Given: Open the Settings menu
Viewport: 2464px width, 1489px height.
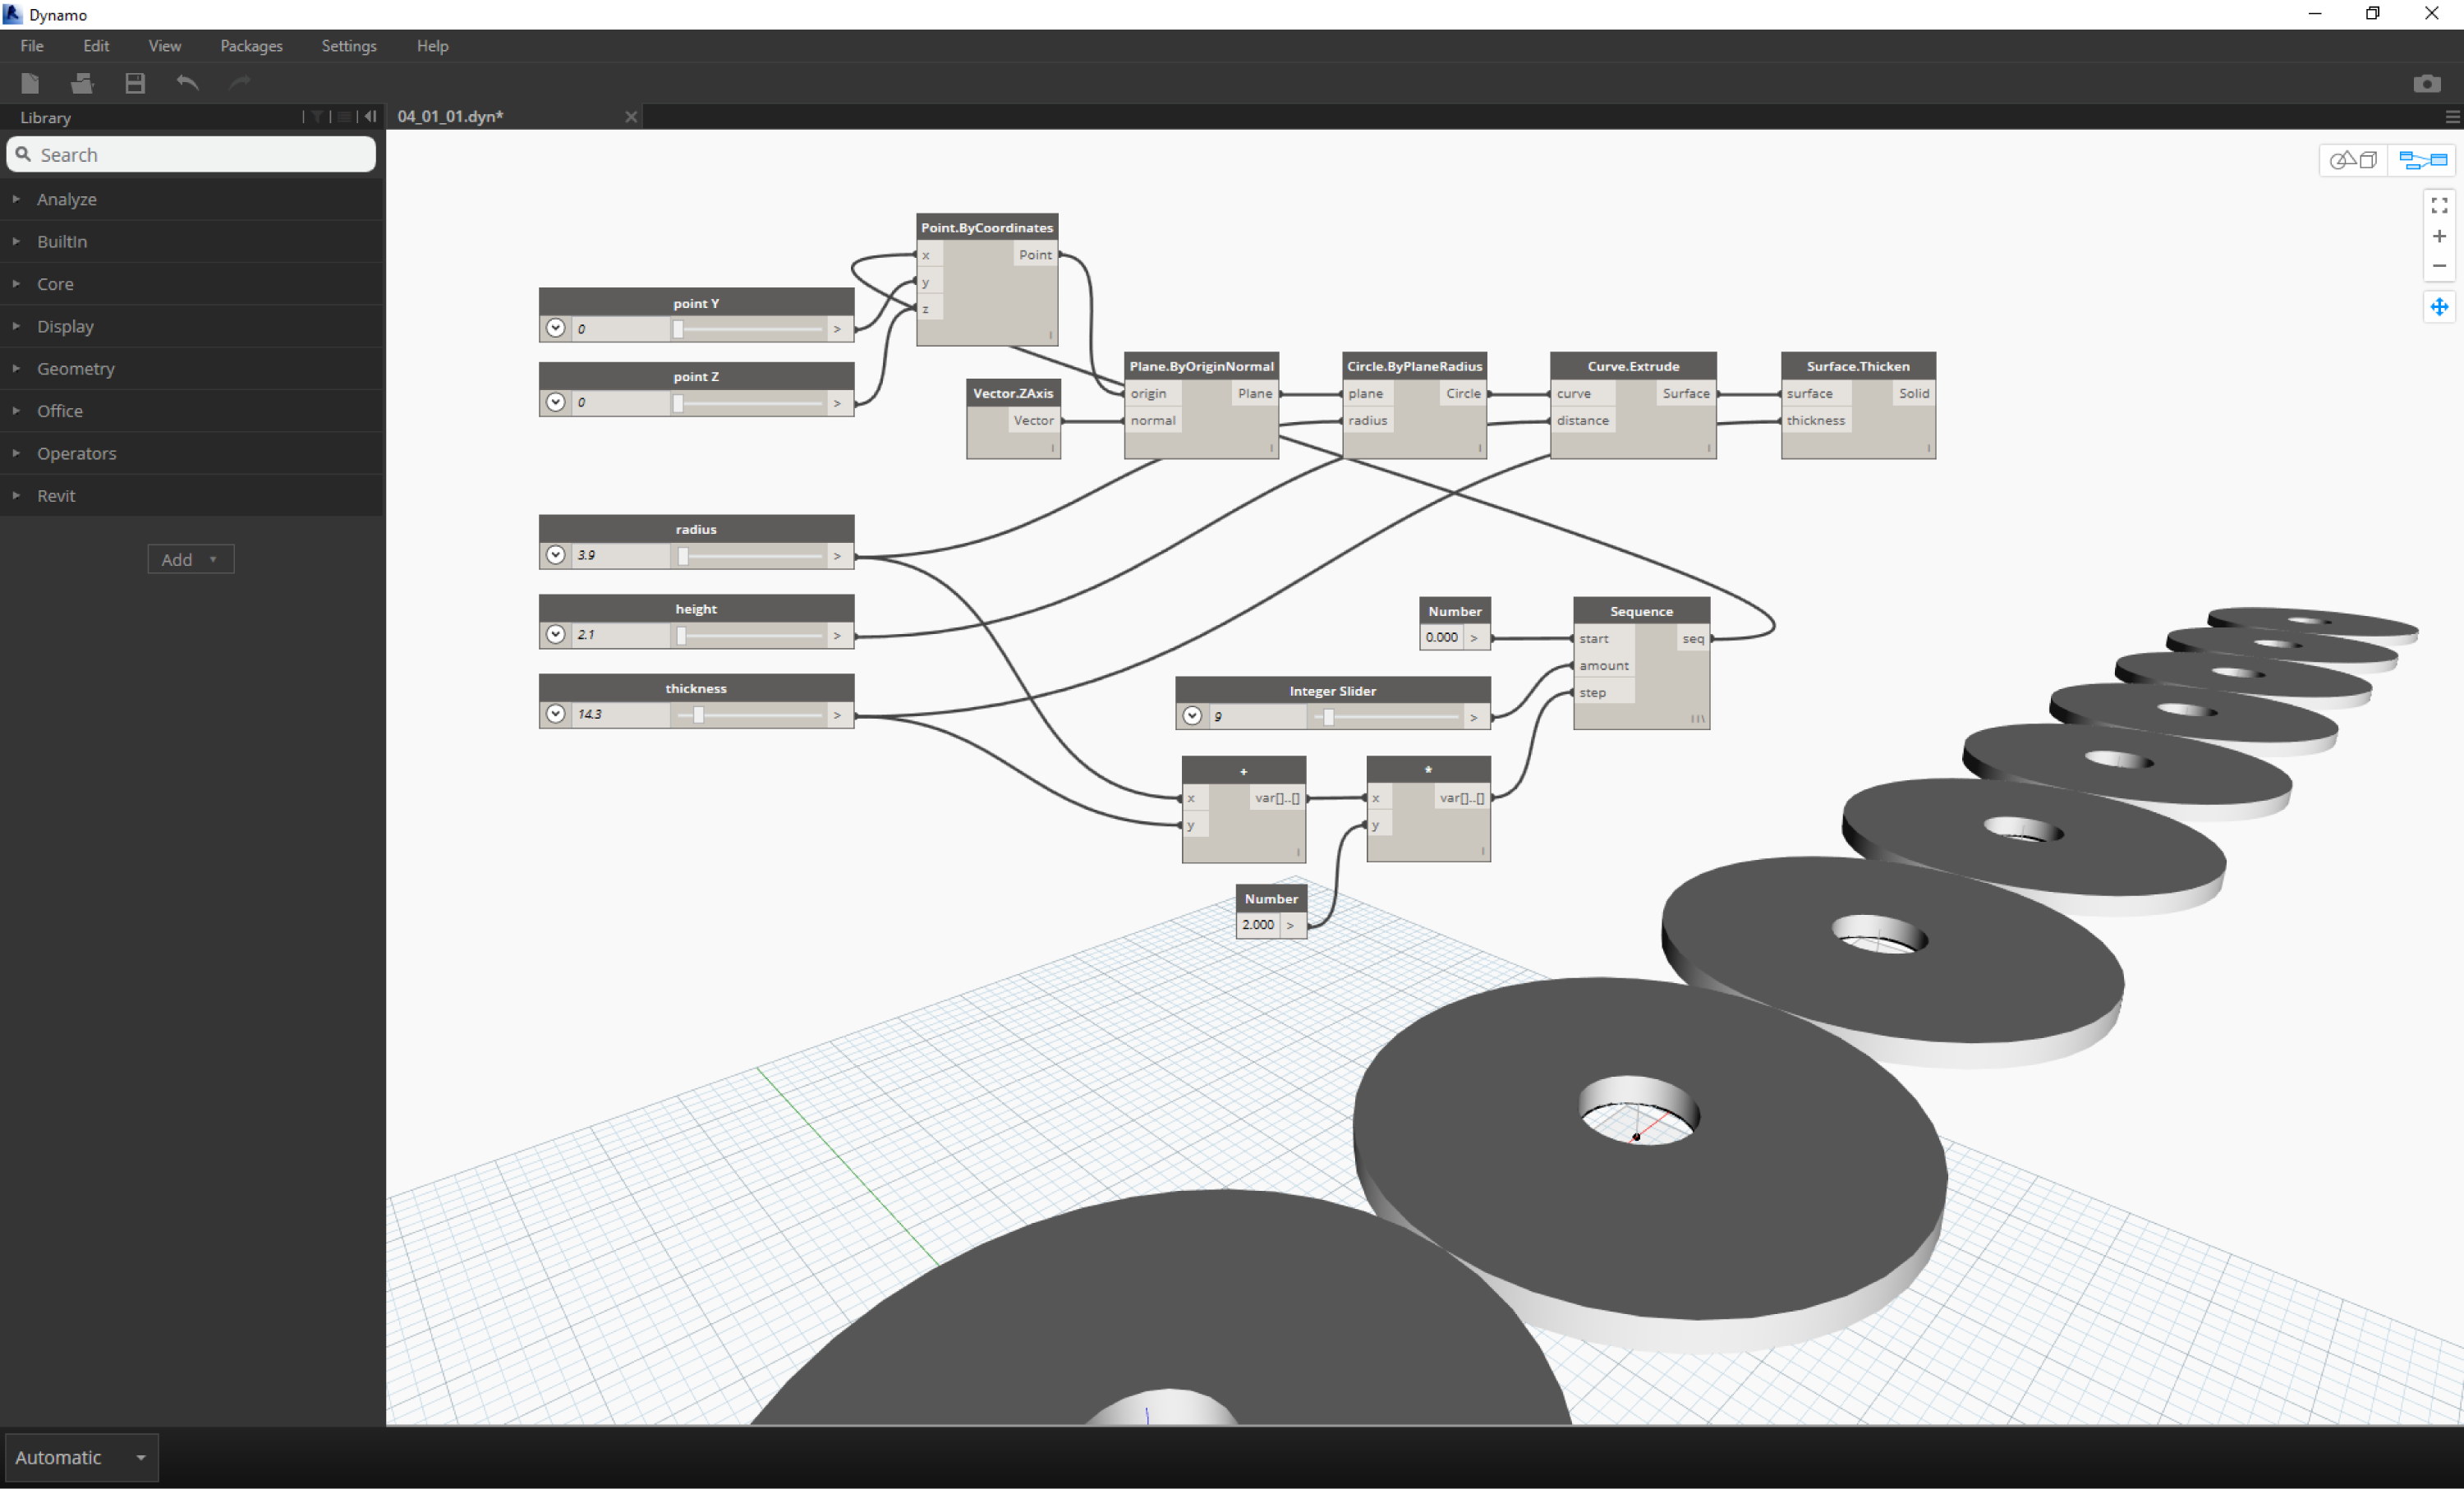Looking at the screenshot, I should coord(349,46).
